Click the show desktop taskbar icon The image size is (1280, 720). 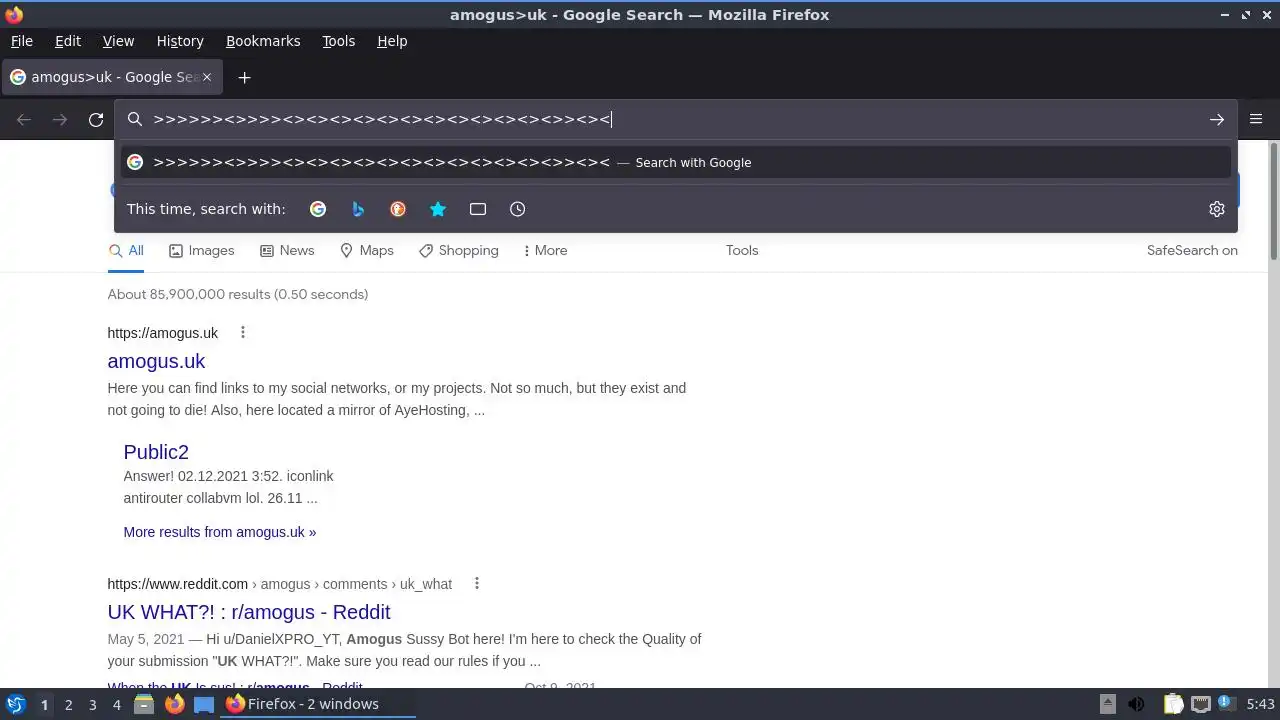(x=204, y=704)
